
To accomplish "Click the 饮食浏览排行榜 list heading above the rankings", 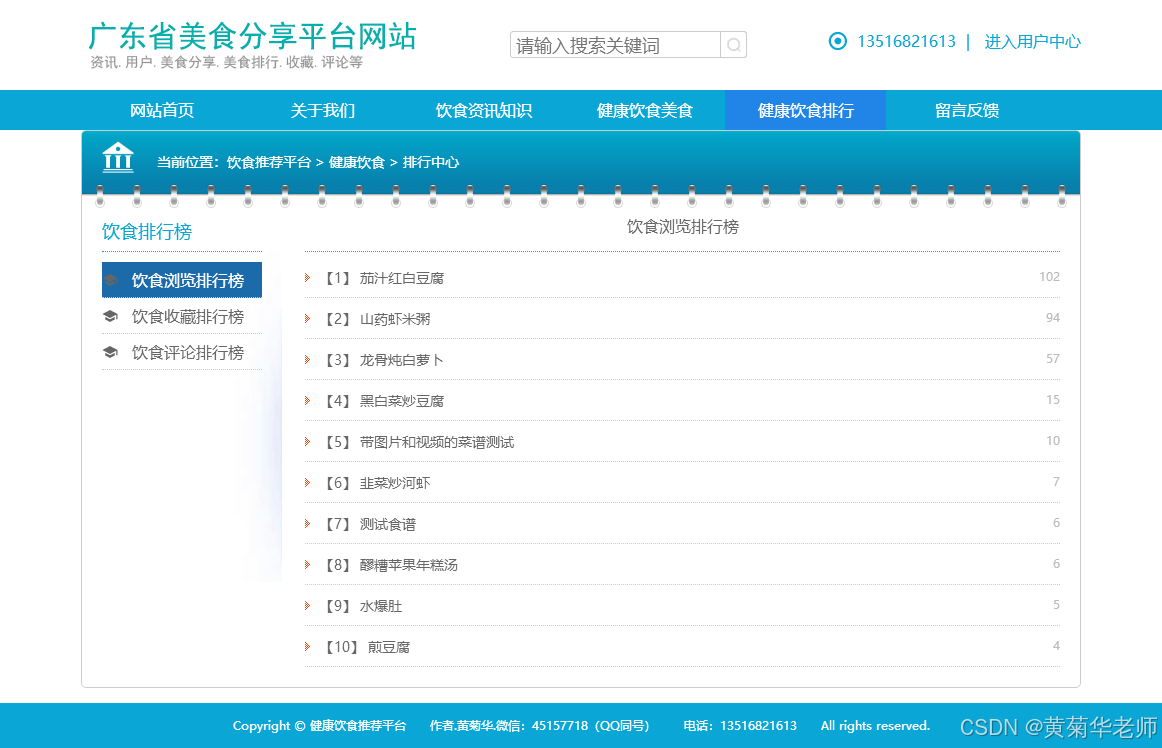I will [x=683, y=227].
